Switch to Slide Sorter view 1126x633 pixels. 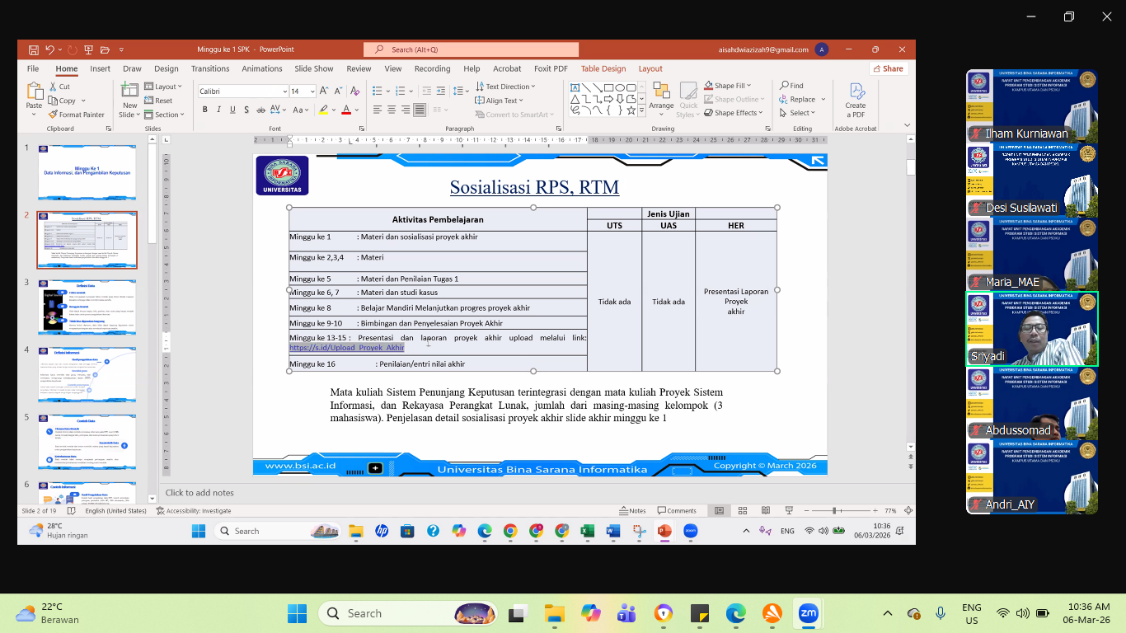(x=742, y=510)
